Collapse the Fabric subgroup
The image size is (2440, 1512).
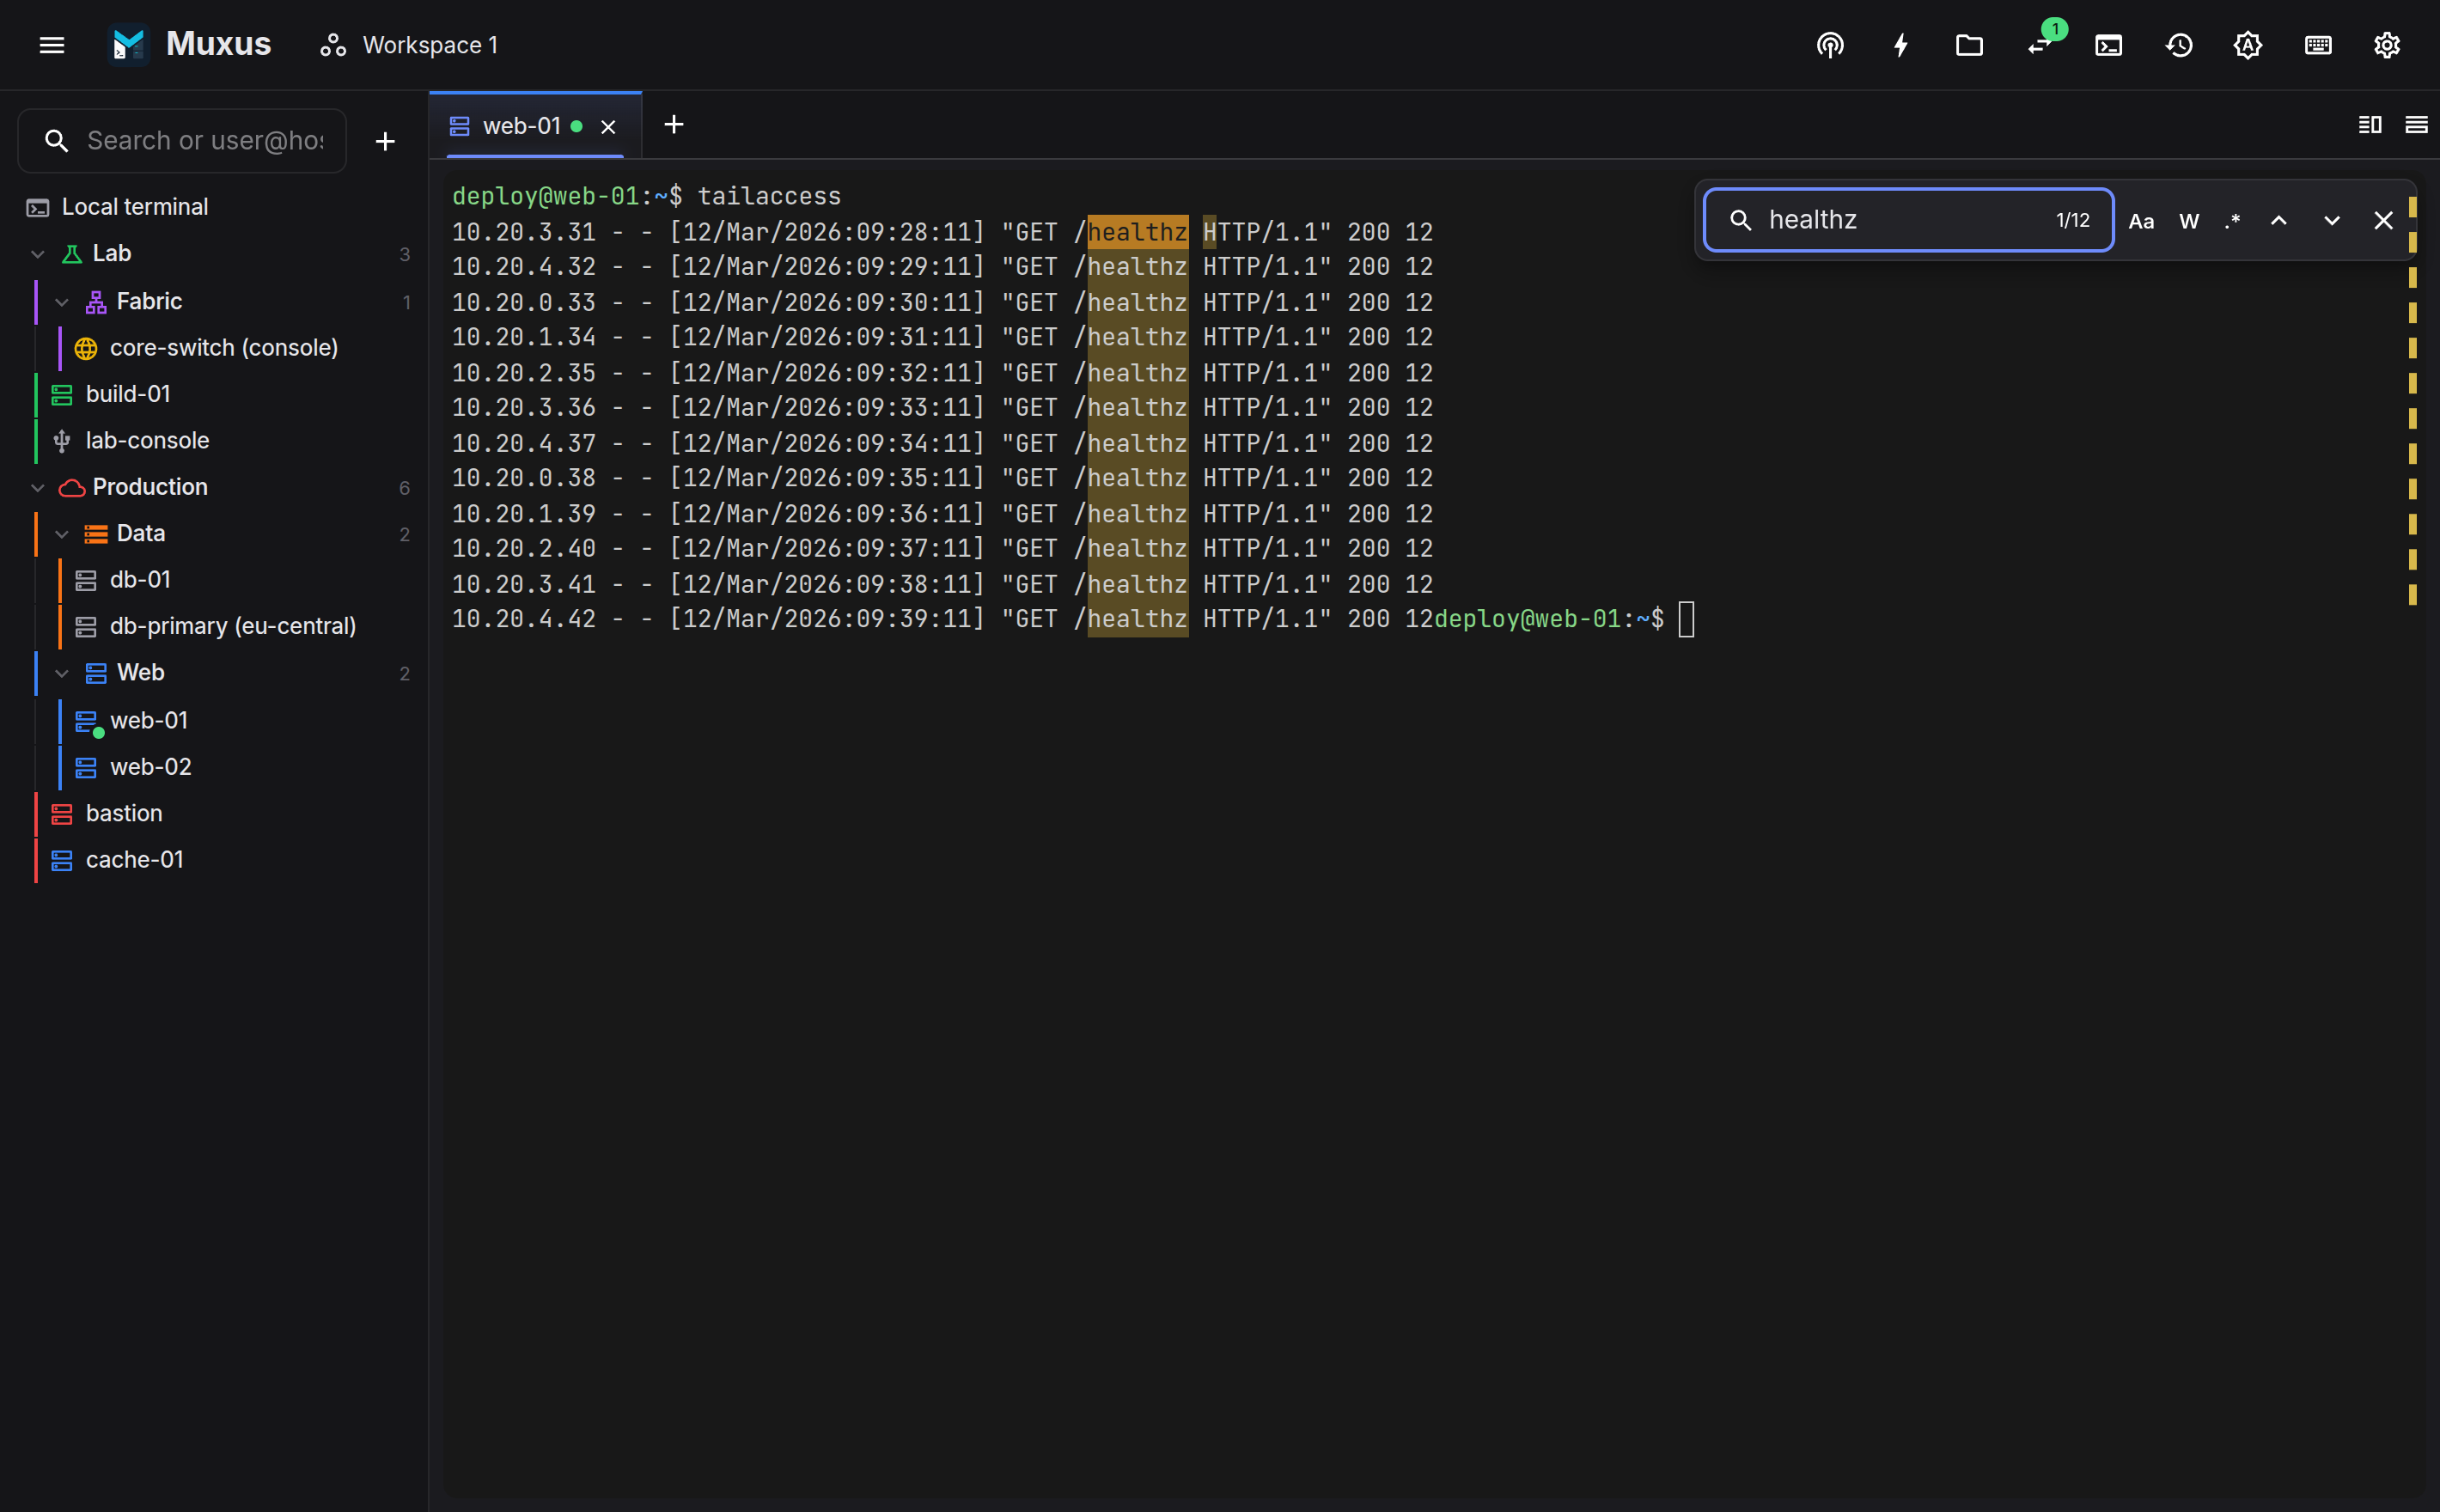point(62,302)
